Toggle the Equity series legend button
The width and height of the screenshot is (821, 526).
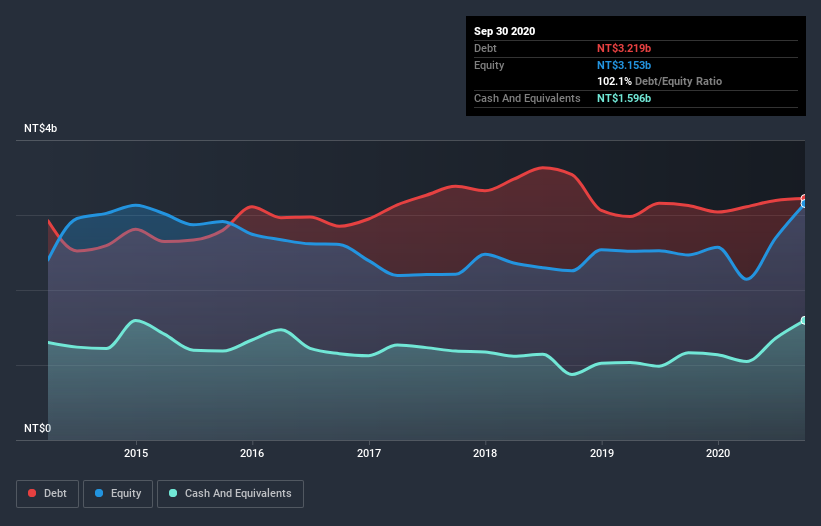[x=118, y=494]
